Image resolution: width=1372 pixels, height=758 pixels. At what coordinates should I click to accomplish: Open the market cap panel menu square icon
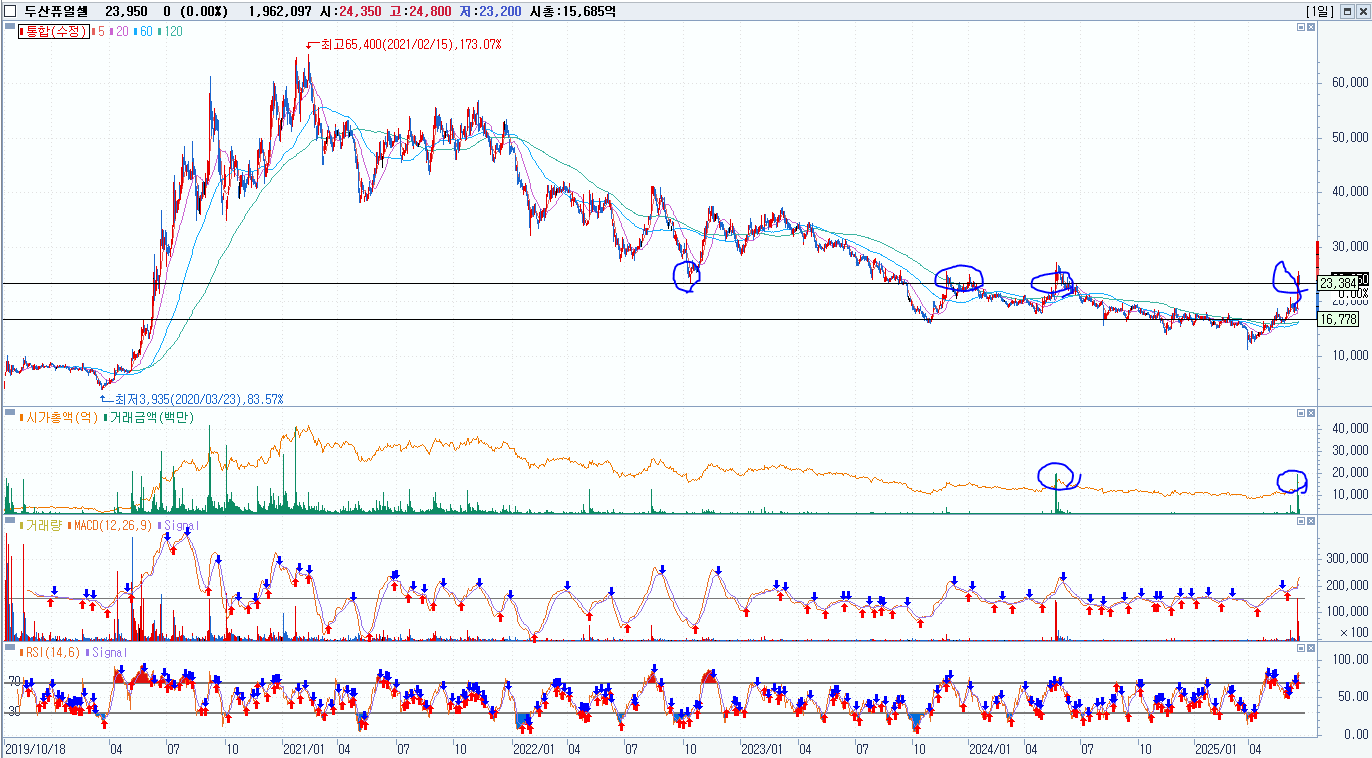tap(10, 413)
